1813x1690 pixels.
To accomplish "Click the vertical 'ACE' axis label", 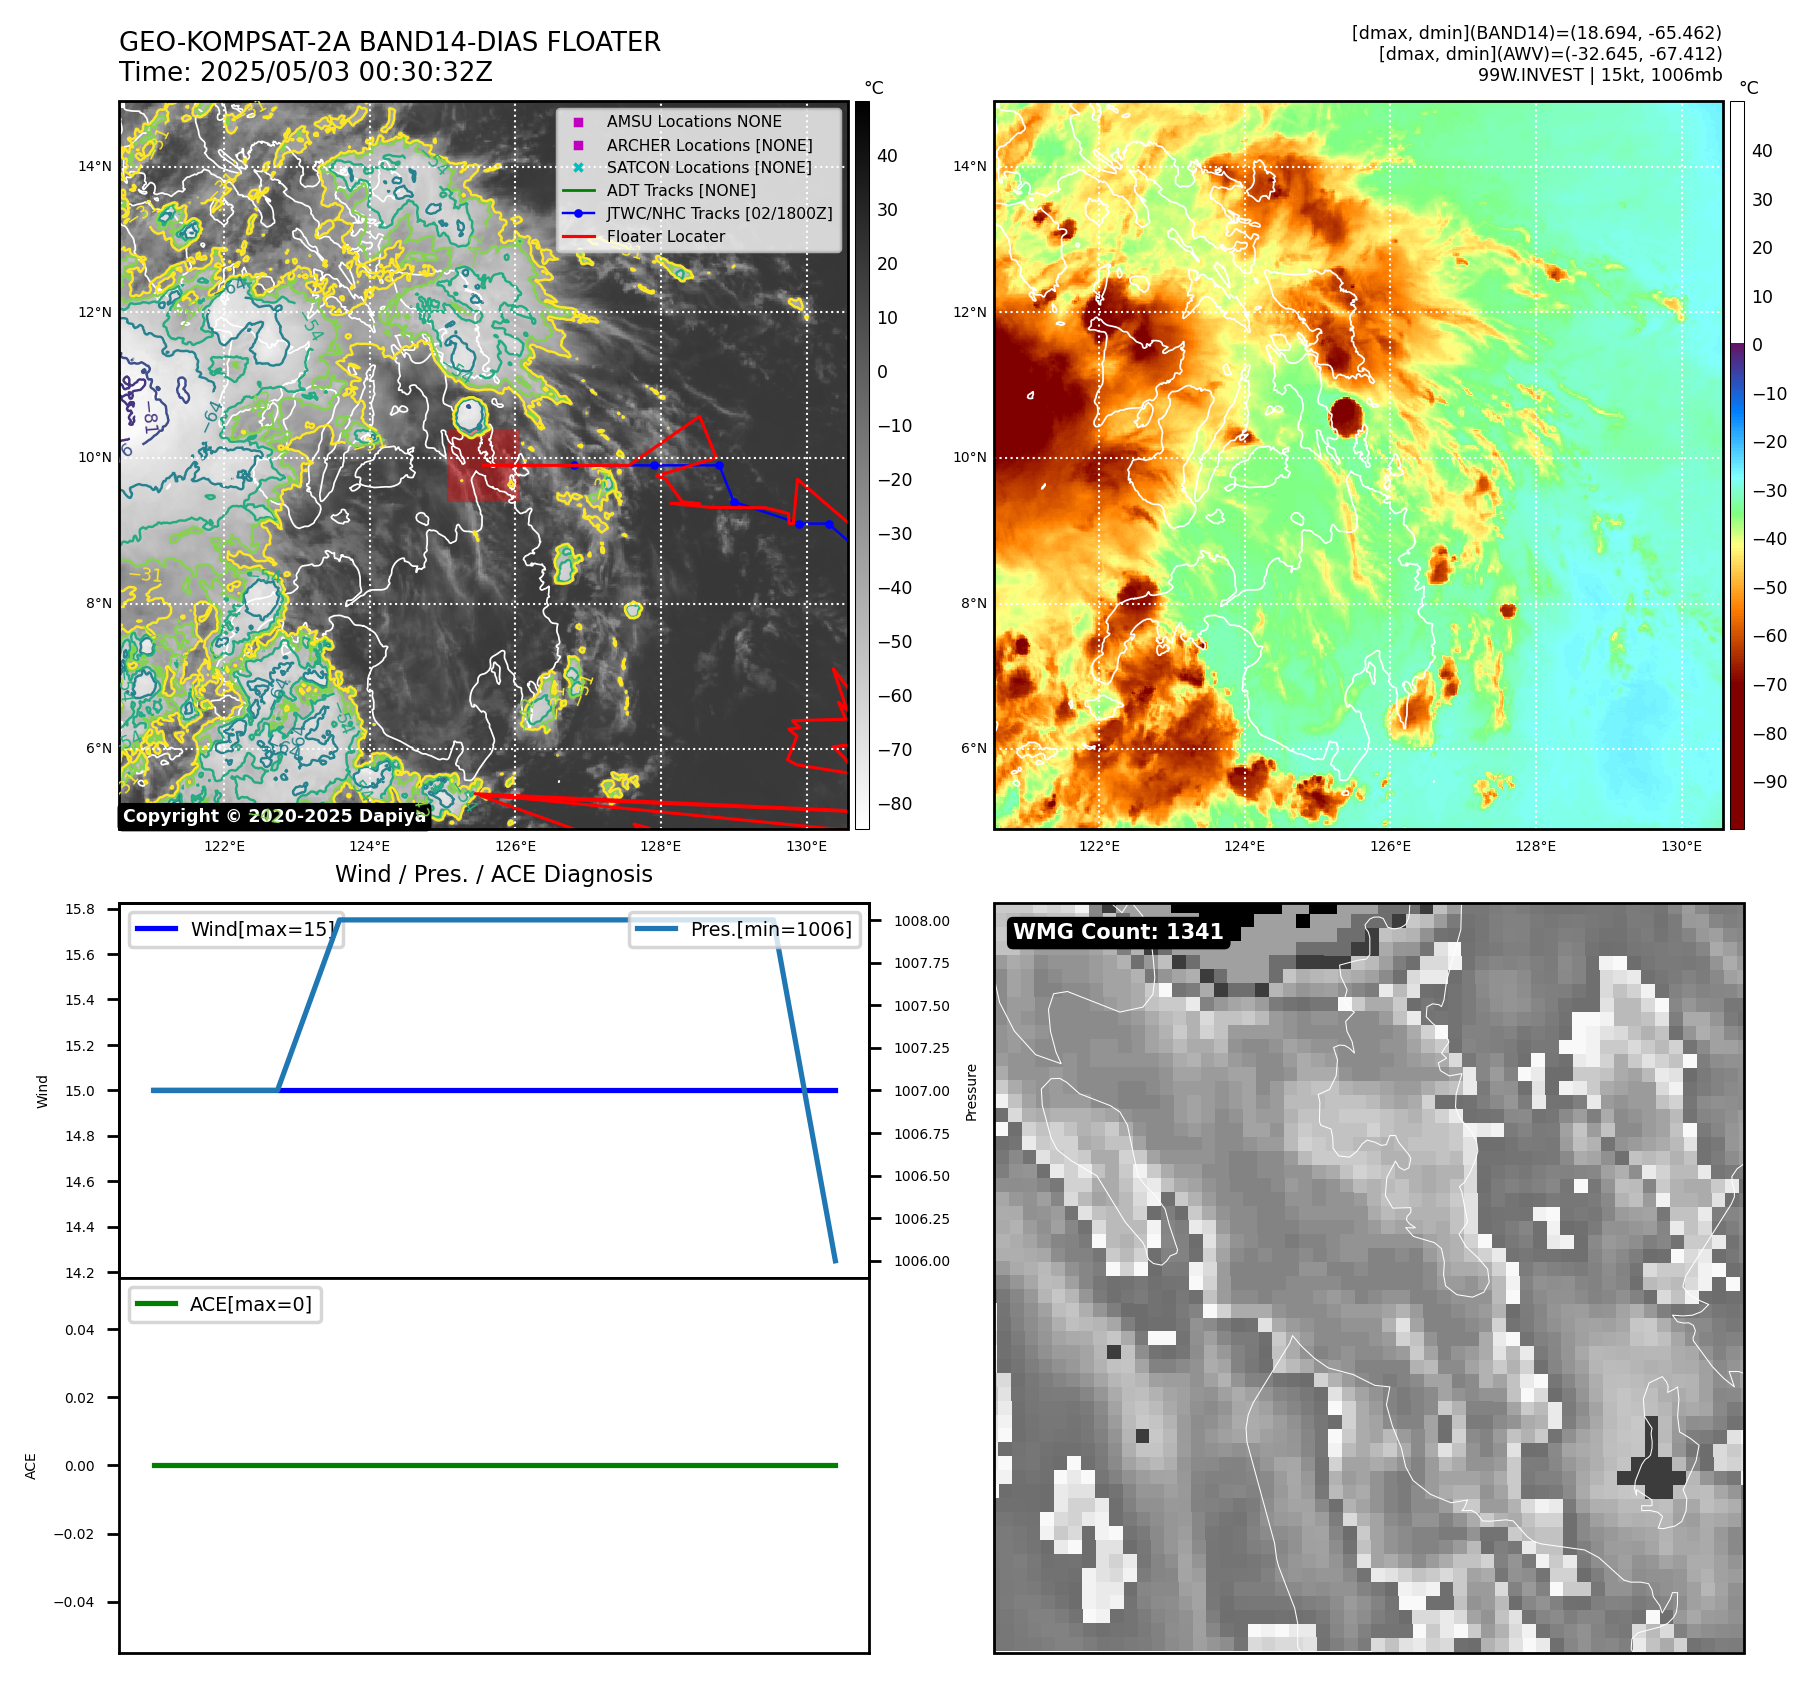I will coord(30,1466).
